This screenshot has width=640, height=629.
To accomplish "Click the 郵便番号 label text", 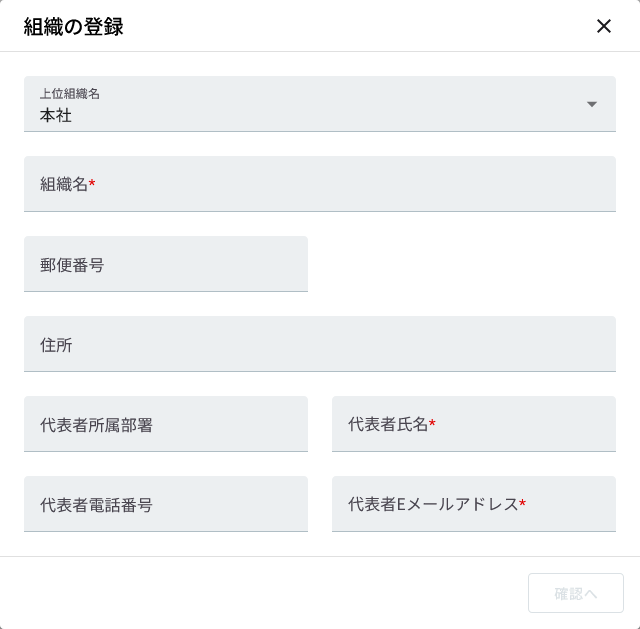I will (72, 265).
